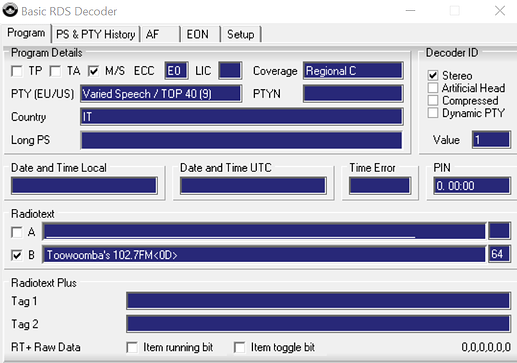
Task: Enable the Compressed checkbox
Action: [433, 100]
